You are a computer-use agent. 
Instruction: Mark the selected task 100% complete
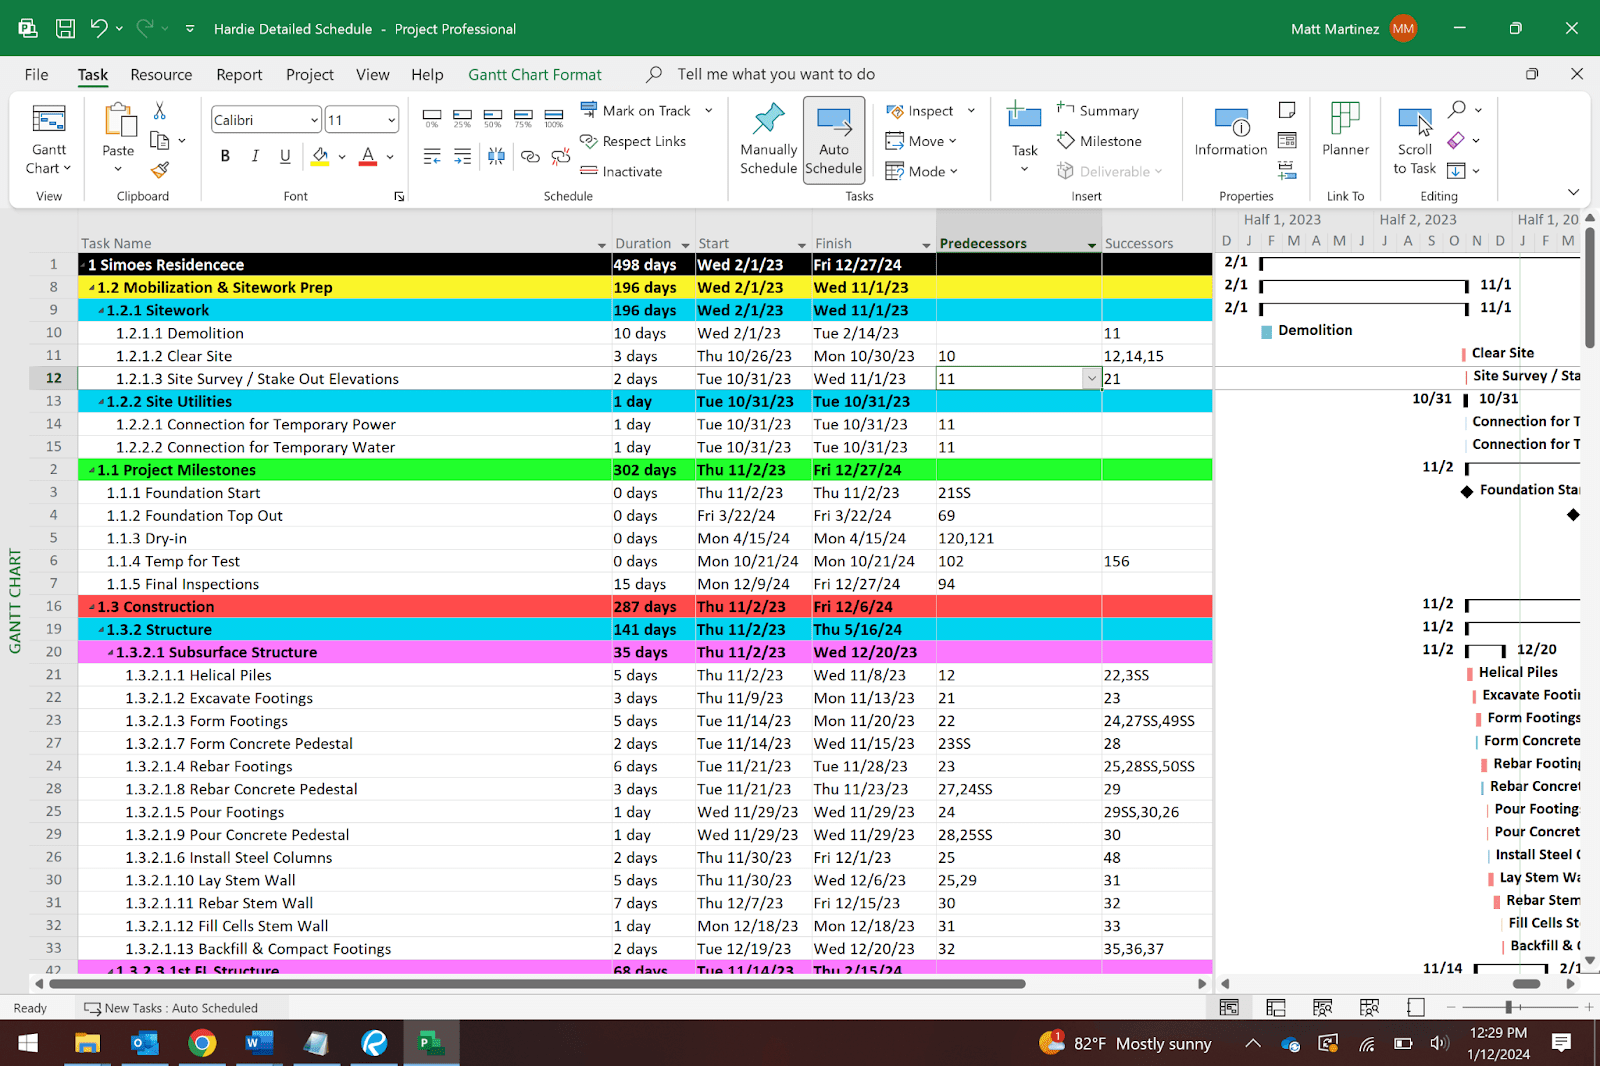(x=553, y=117)
